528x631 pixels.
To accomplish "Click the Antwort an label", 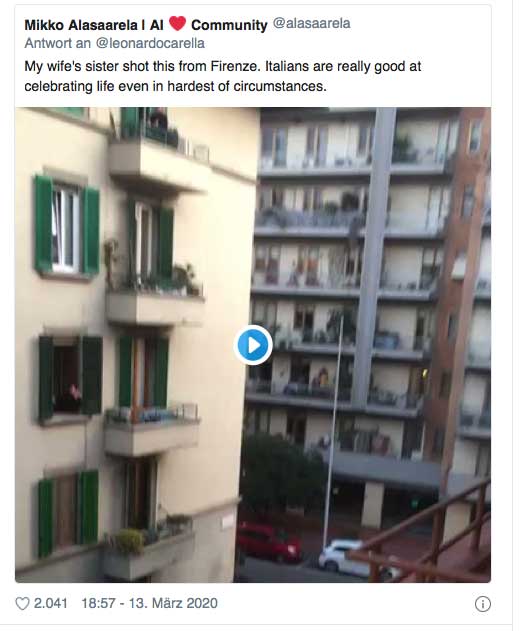I will [x=58, y=43].
